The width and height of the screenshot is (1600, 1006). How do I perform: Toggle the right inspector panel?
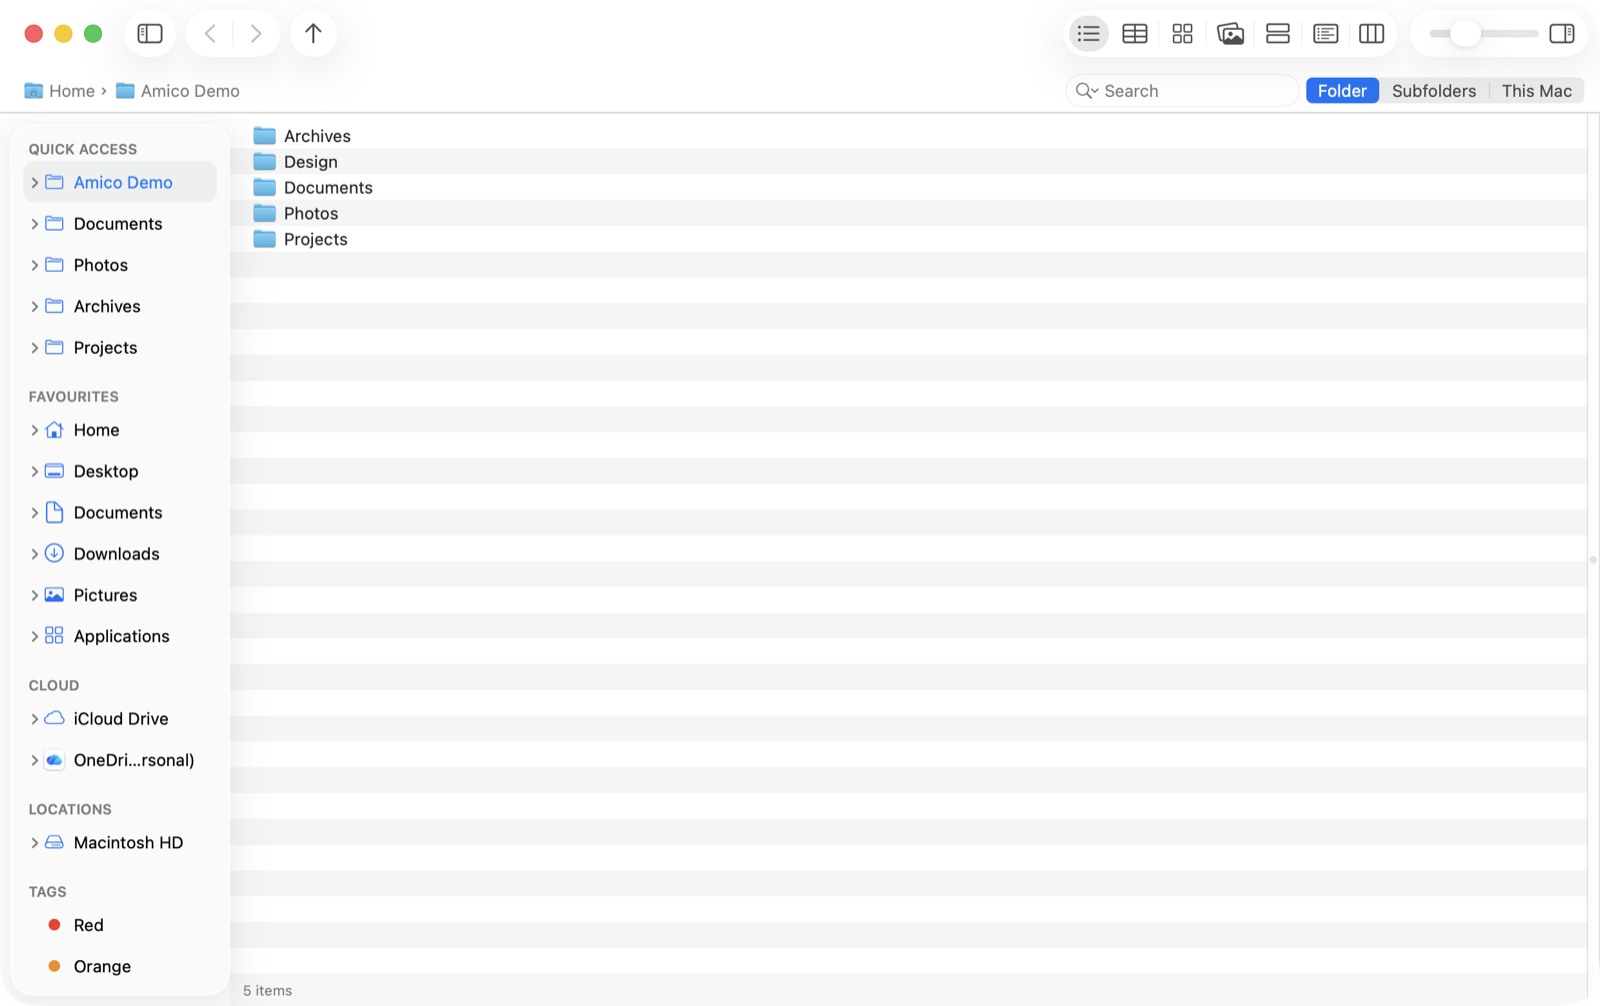[x=1562, y=33]
